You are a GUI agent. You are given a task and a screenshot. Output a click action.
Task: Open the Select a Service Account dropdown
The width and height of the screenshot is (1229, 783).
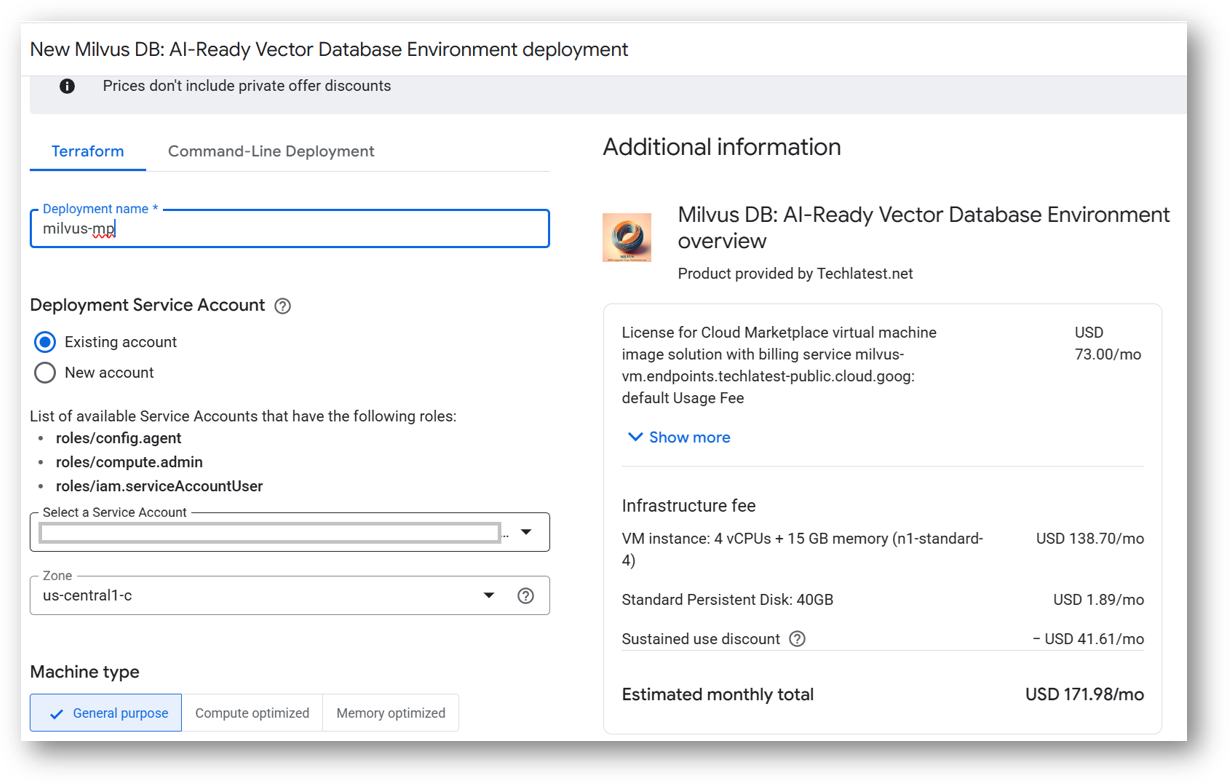tap(526, 533)
